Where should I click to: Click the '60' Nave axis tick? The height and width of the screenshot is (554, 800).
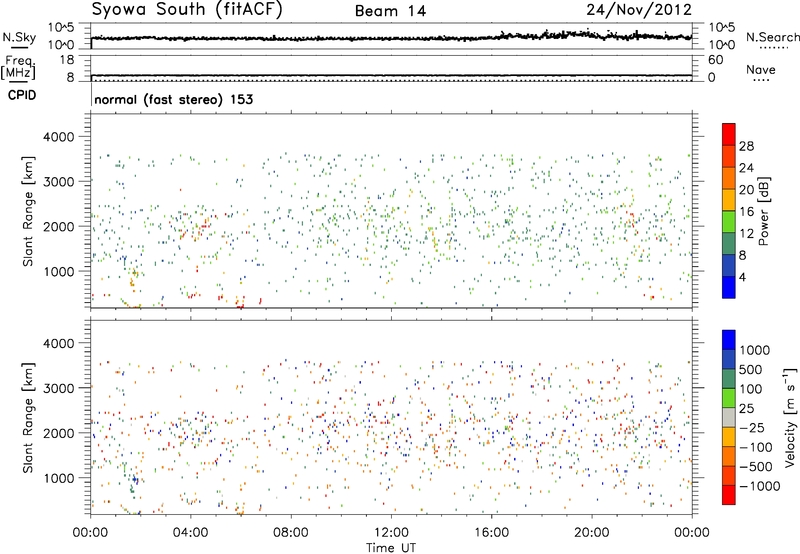pos(715,60)
